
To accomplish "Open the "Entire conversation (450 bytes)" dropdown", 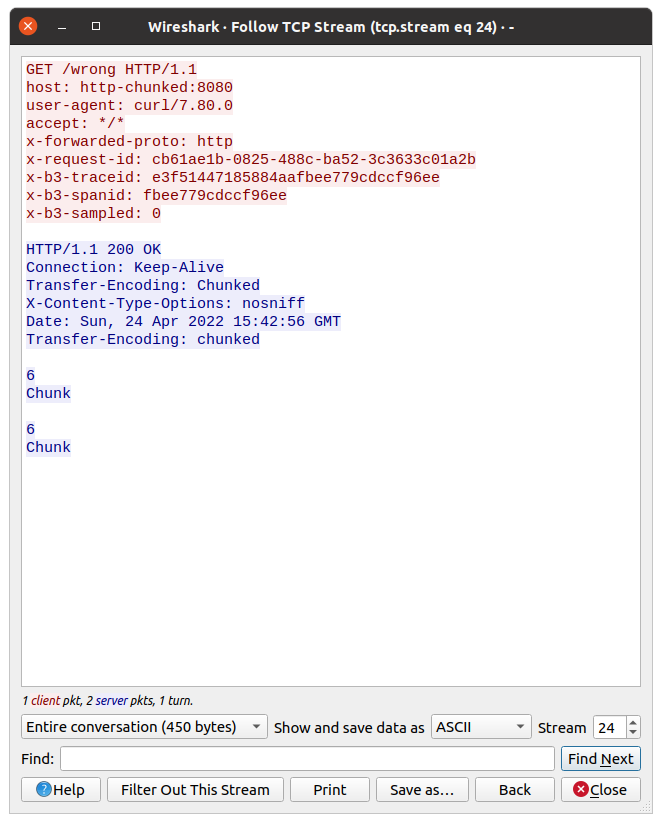I will (x=143, y=727).
